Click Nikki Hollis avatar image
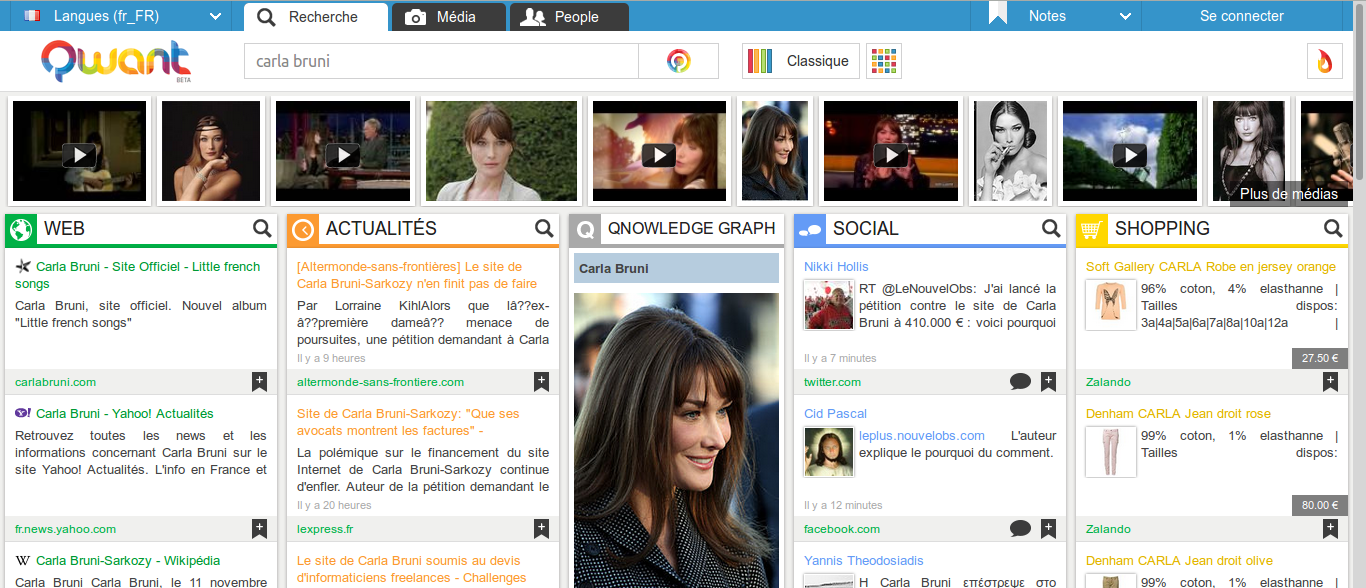1366x588 pixels. point(829,305)
